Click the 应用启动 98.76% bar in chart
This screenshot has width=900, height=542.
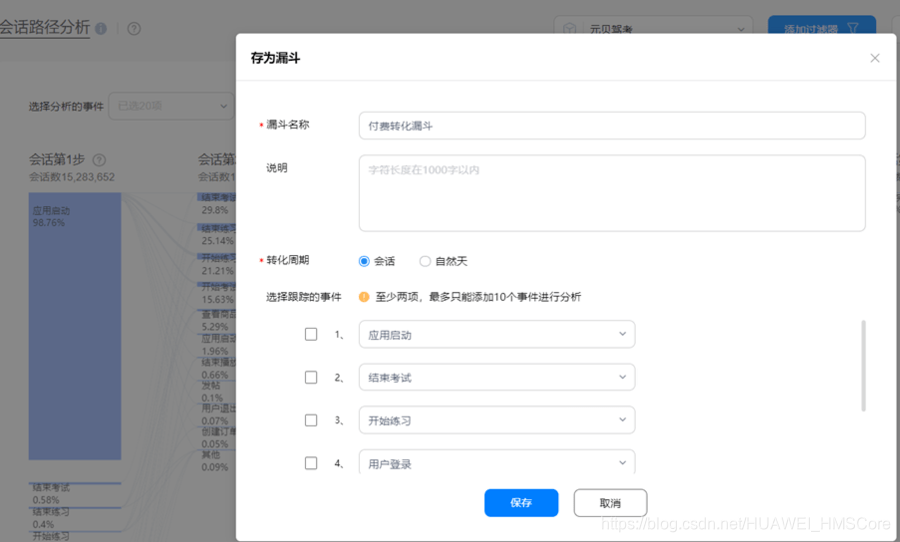pos(75,326)
